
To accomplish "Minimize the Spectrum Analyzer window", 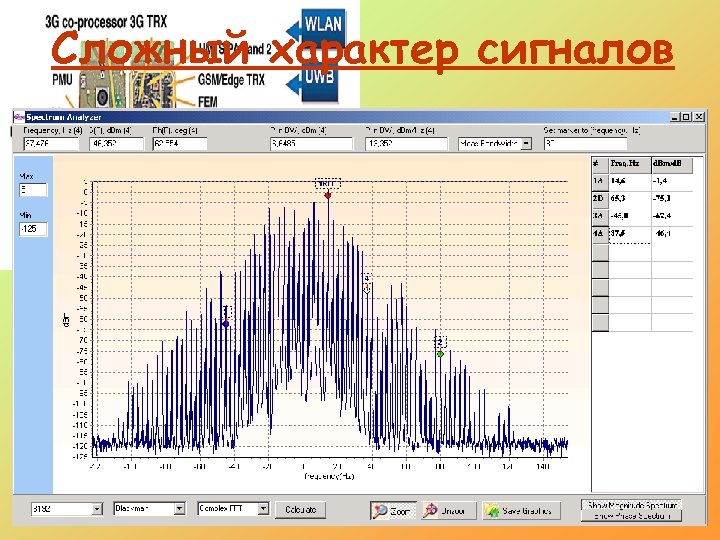I will point(675,117).
